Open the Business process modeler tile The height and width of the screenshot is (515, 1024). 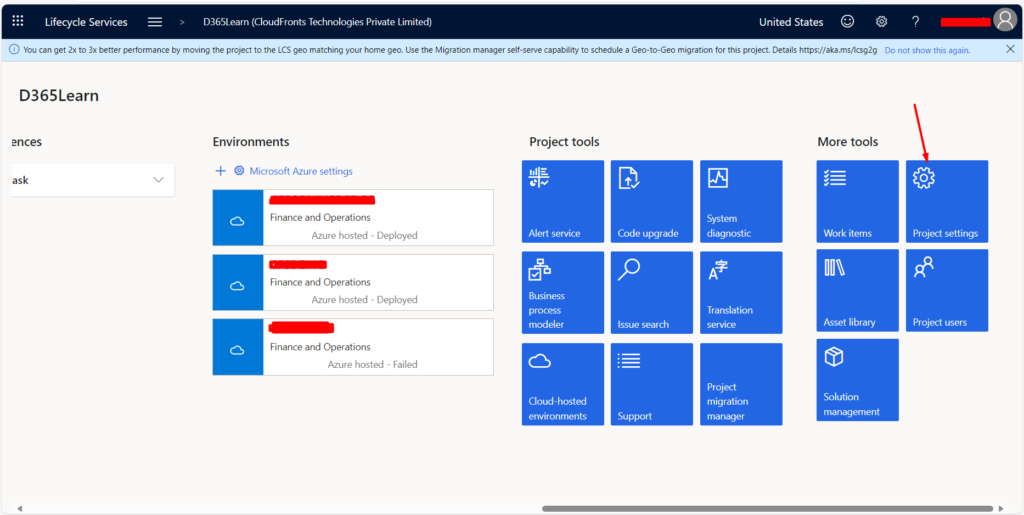pos(563,292)
